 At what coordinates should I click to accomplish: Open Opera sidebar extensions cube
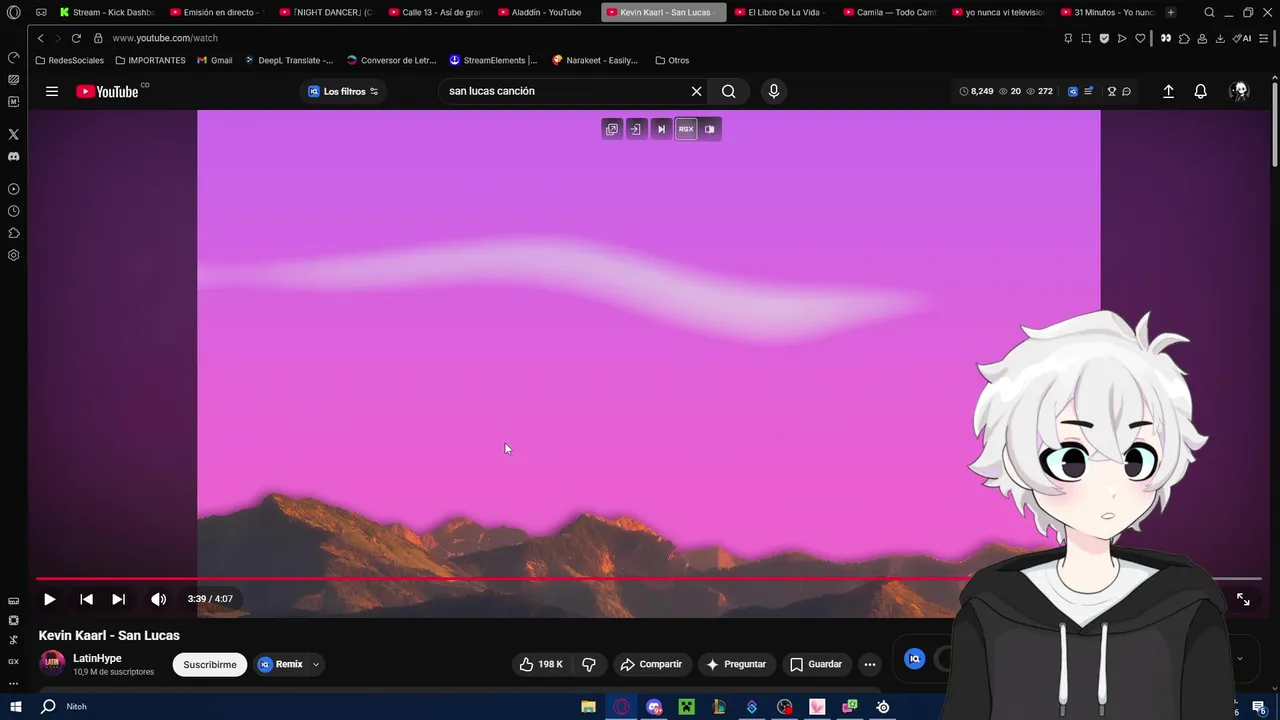[13, 233]
